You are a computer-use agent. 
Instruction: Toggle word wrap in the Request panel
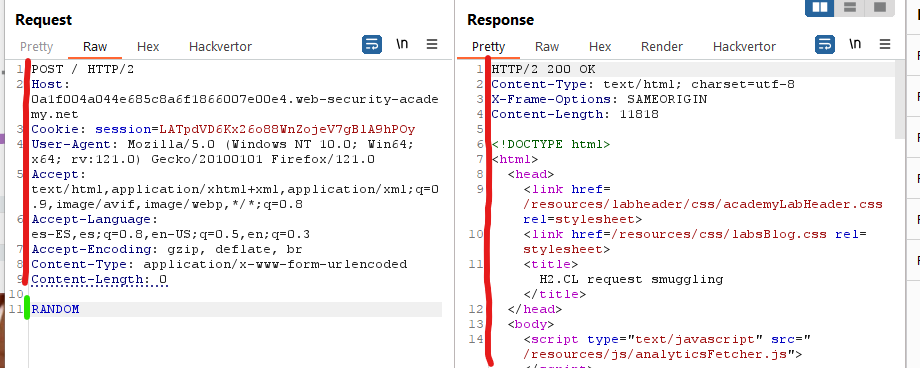[372, 45]
